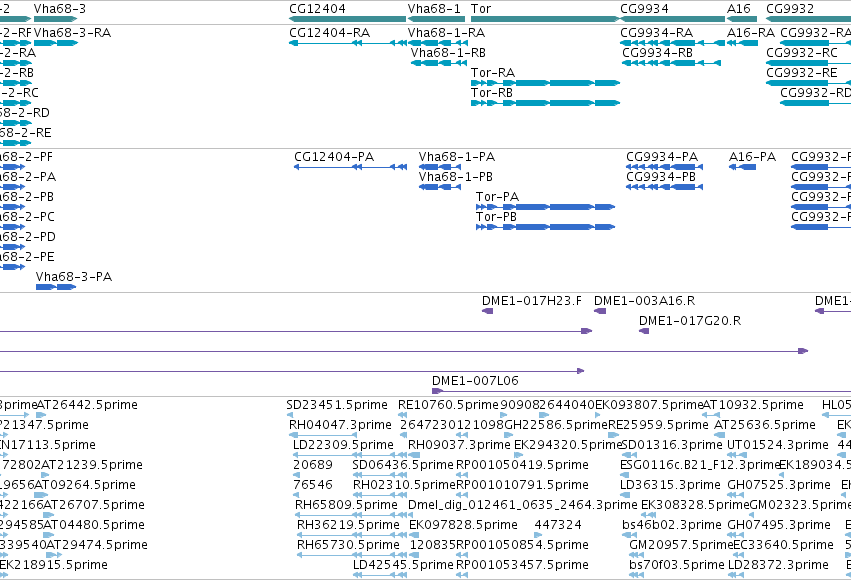The width and height of the screenshot is (851, 580).
Task: Click the DME1-017H23.F clone label
Action: (x=532, y=301)
